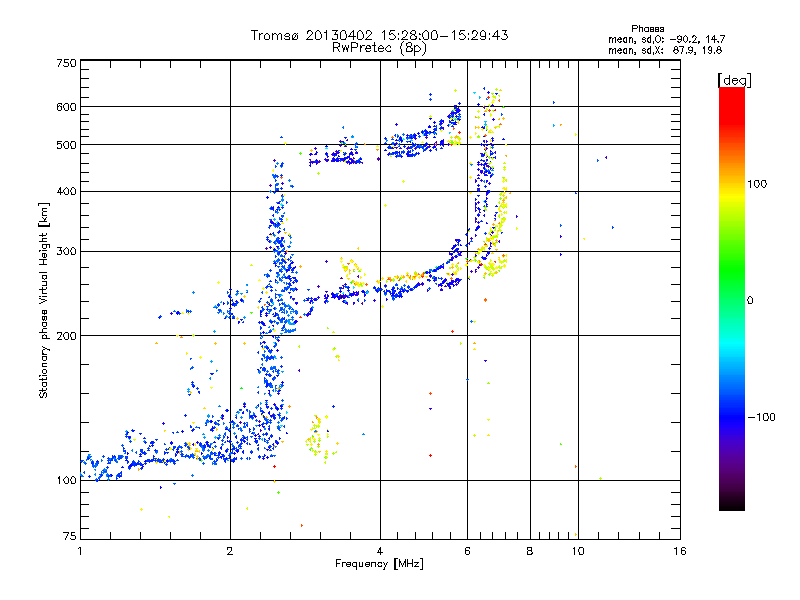Click the colorbar '-100' tick label

[761, 417]
